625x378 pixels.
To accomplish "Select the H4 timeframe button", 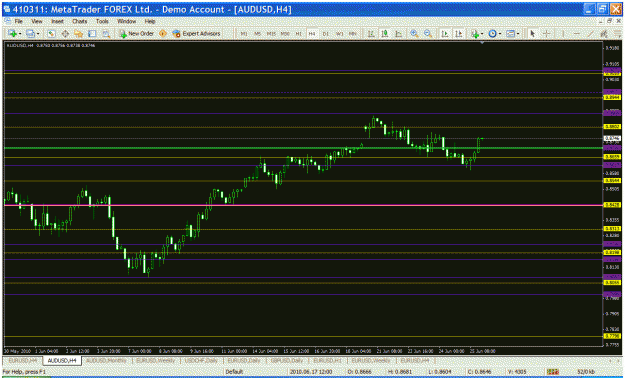I will [312, 34].
